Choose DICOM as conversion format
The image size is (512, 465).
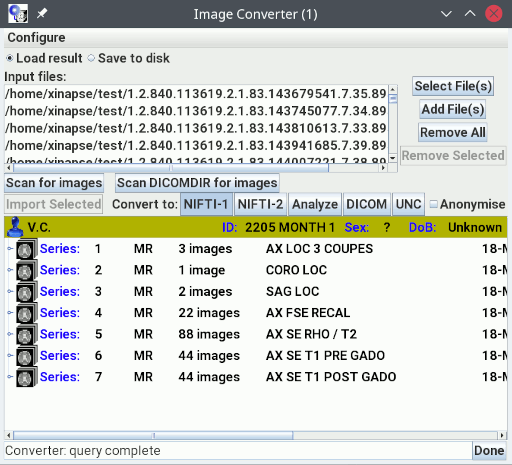(x=366, y=204)
